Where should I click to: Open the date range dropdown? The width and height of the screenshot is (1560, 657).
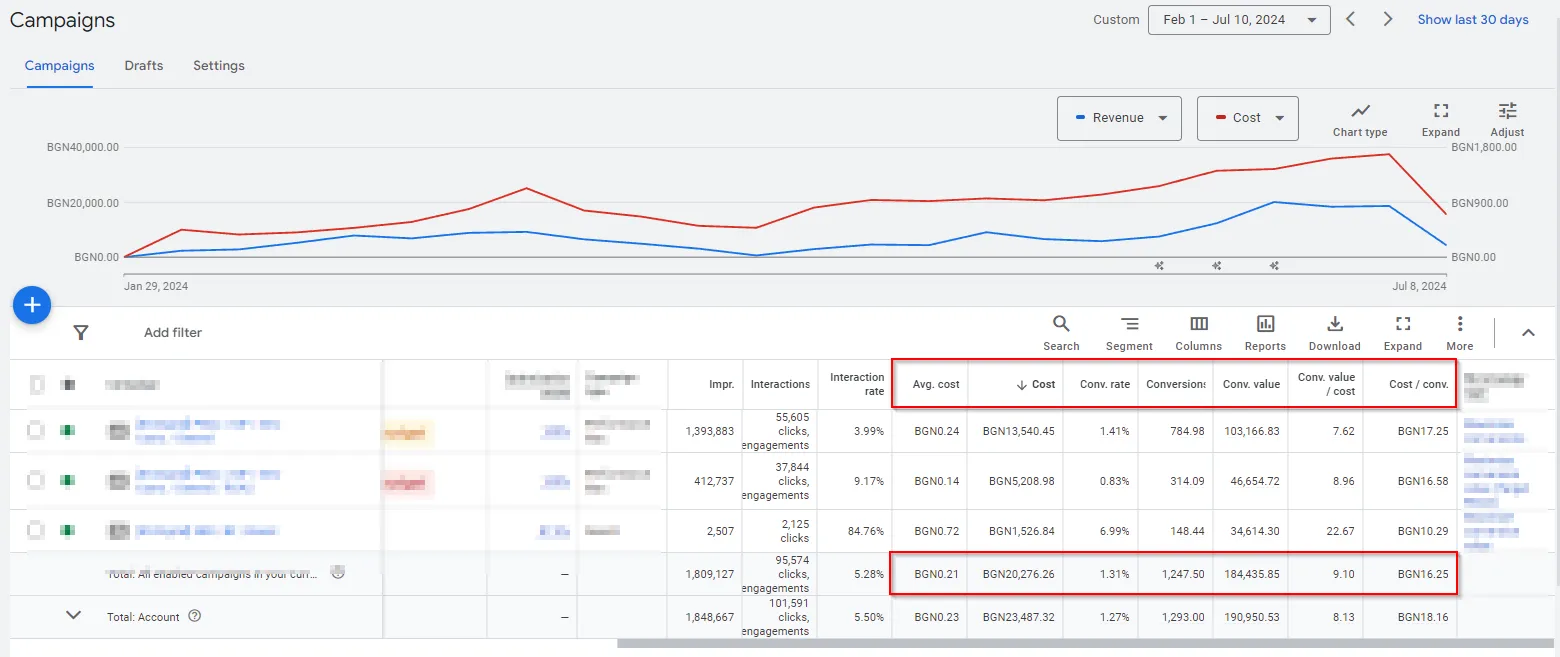(1239, 20)
